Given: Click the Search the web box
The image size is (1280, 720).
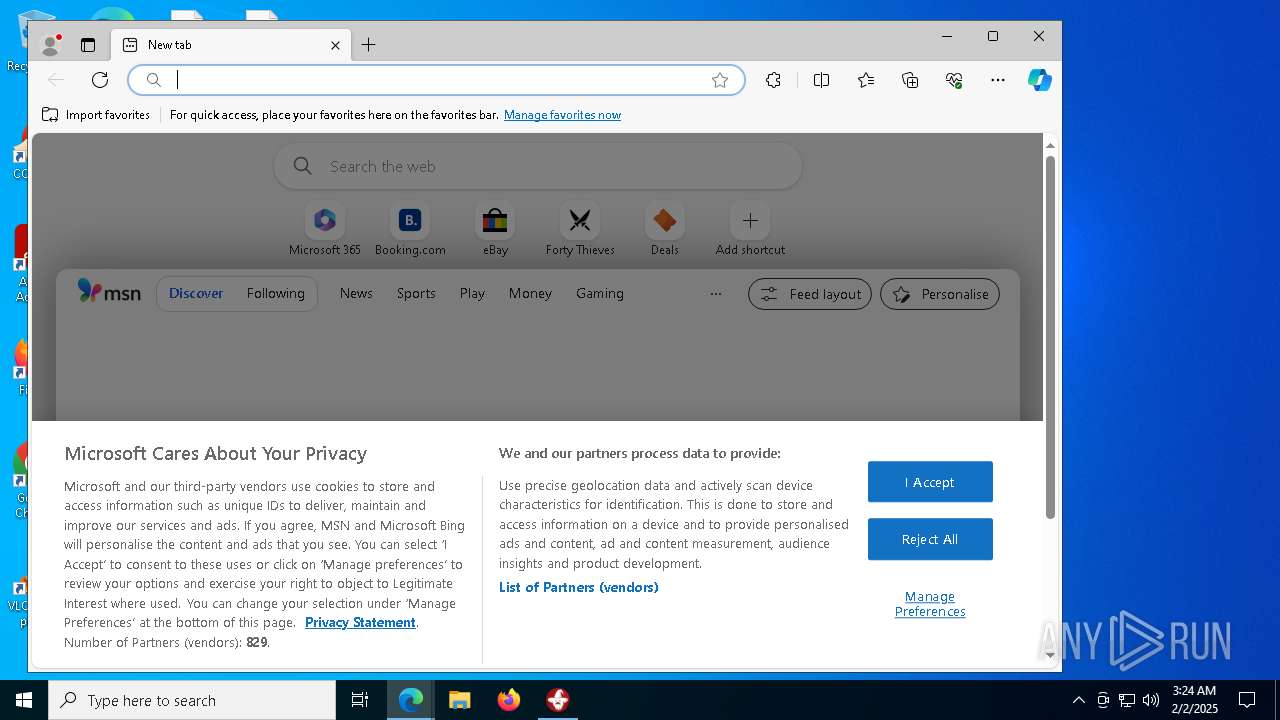Looking at the screenshot, I should (538, 166).
